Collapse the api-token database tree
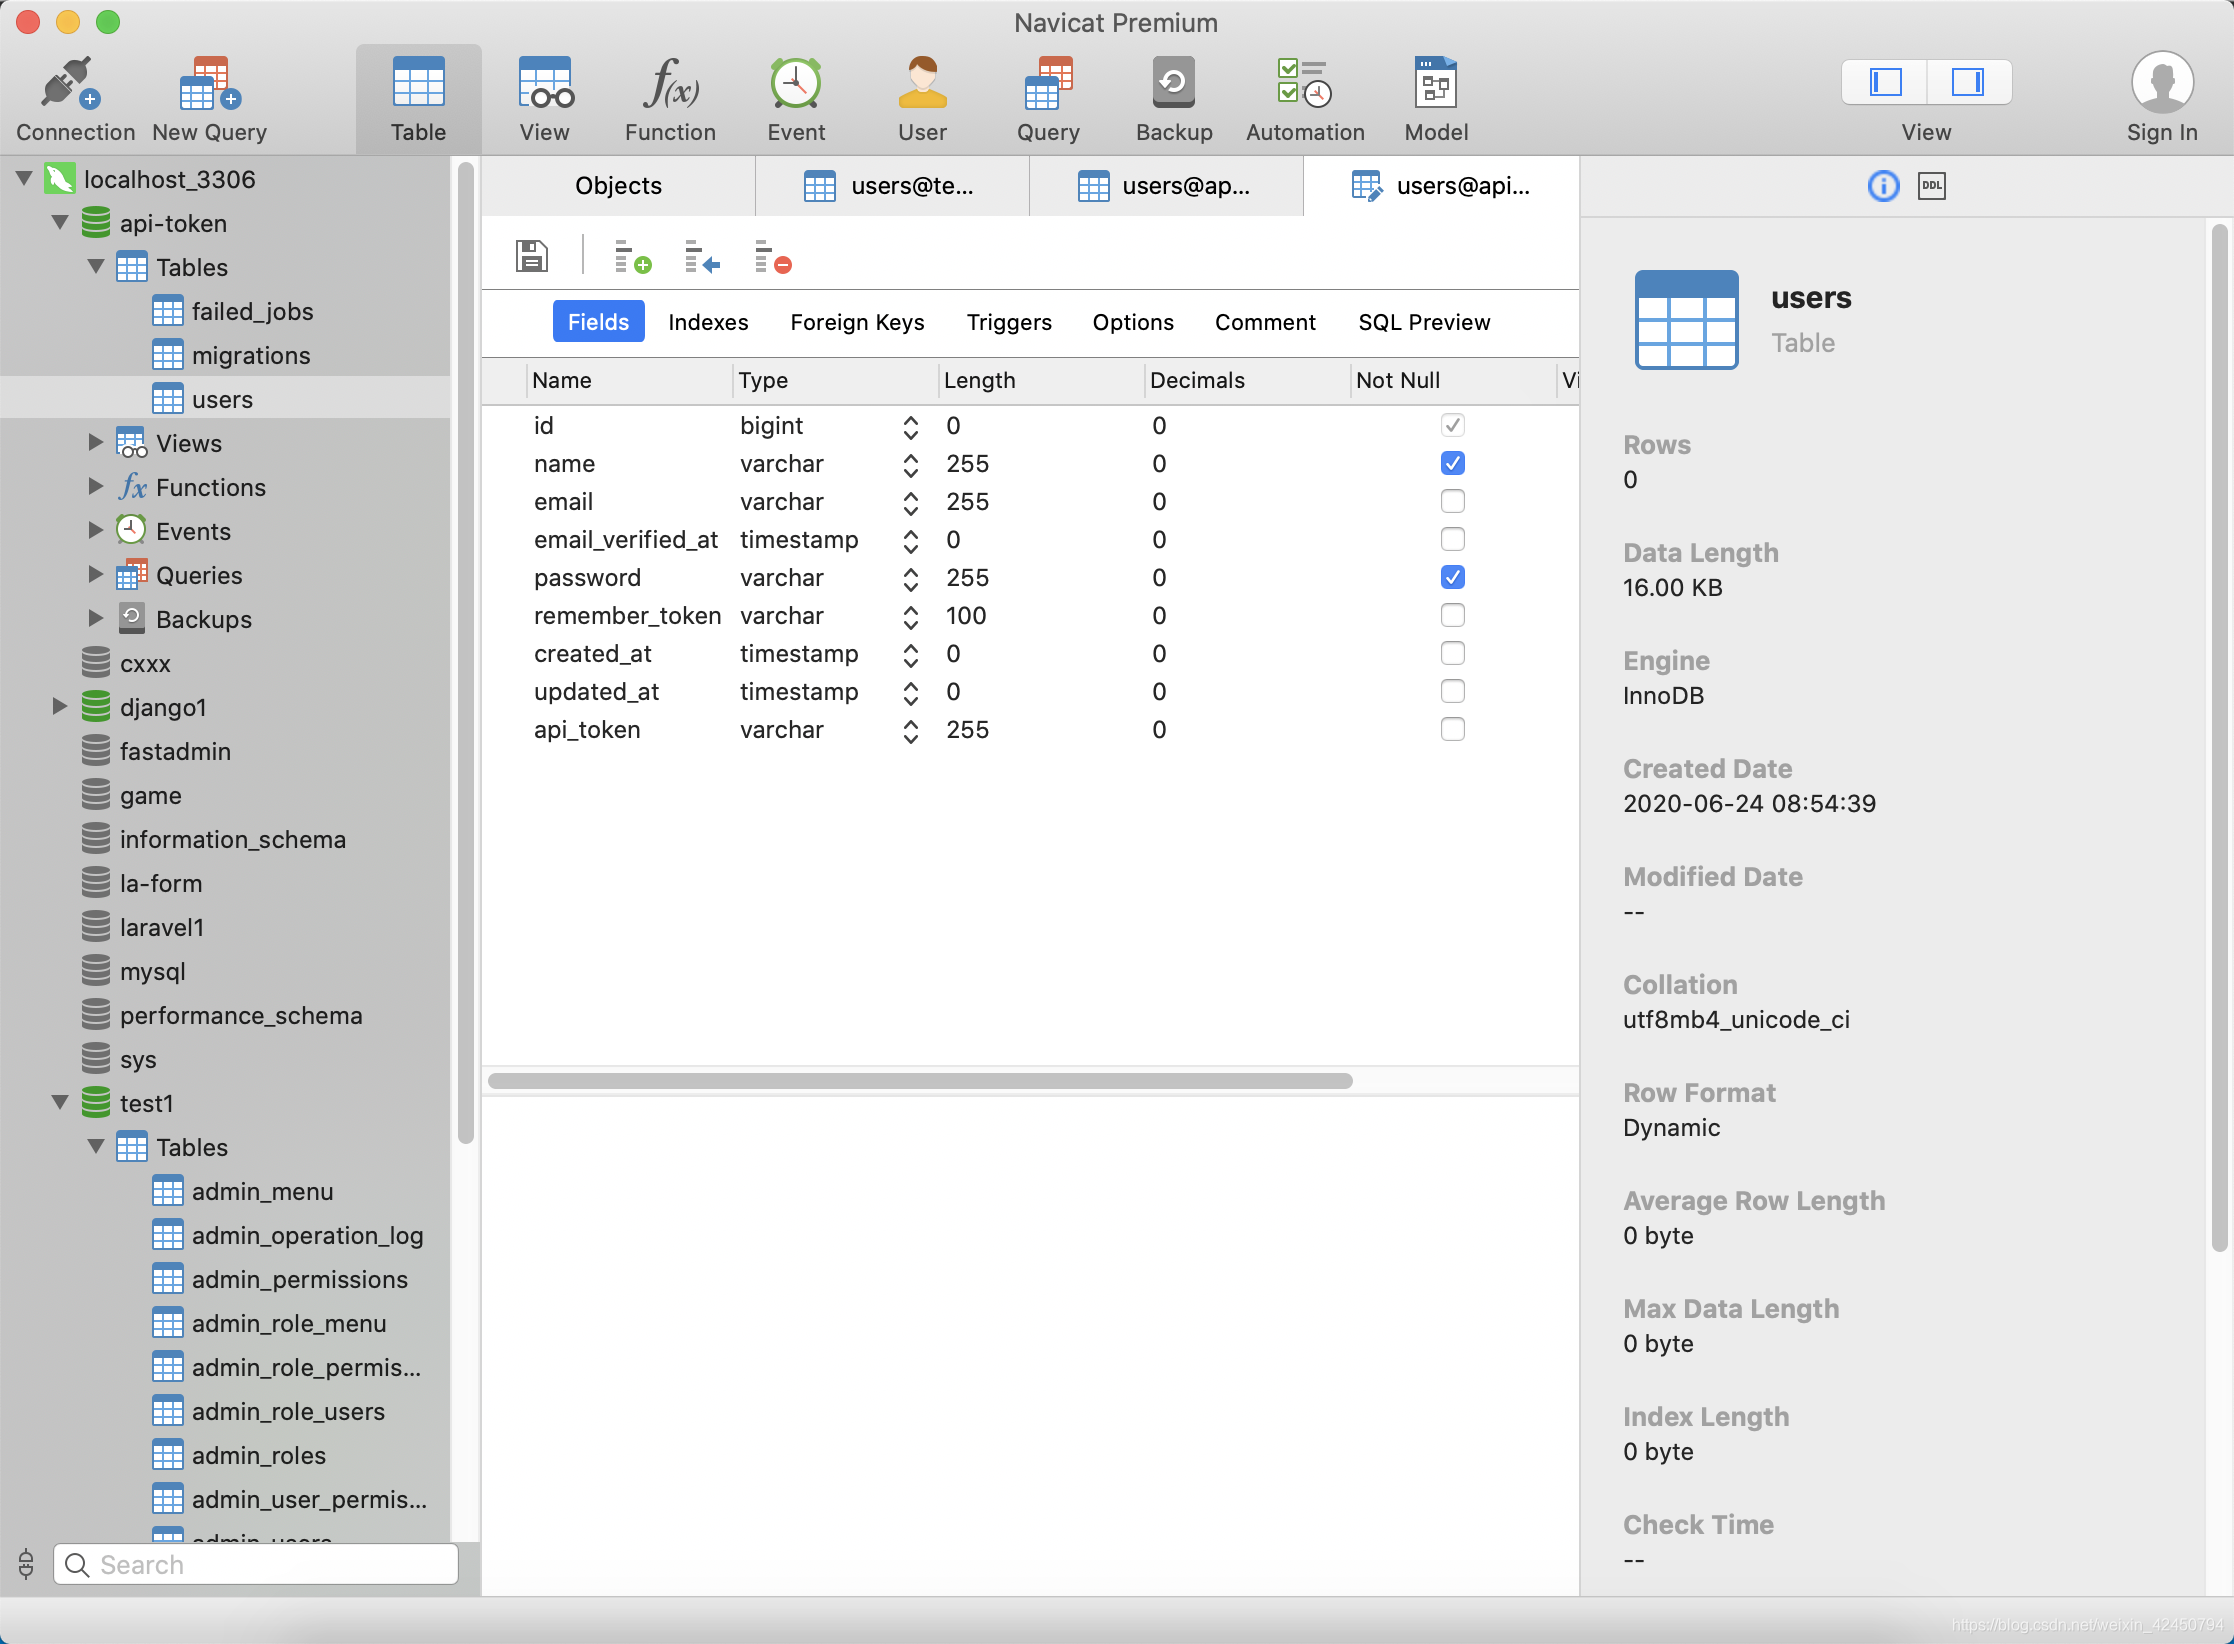This screenshot has height=1644, width=2234. click(60, 223)
